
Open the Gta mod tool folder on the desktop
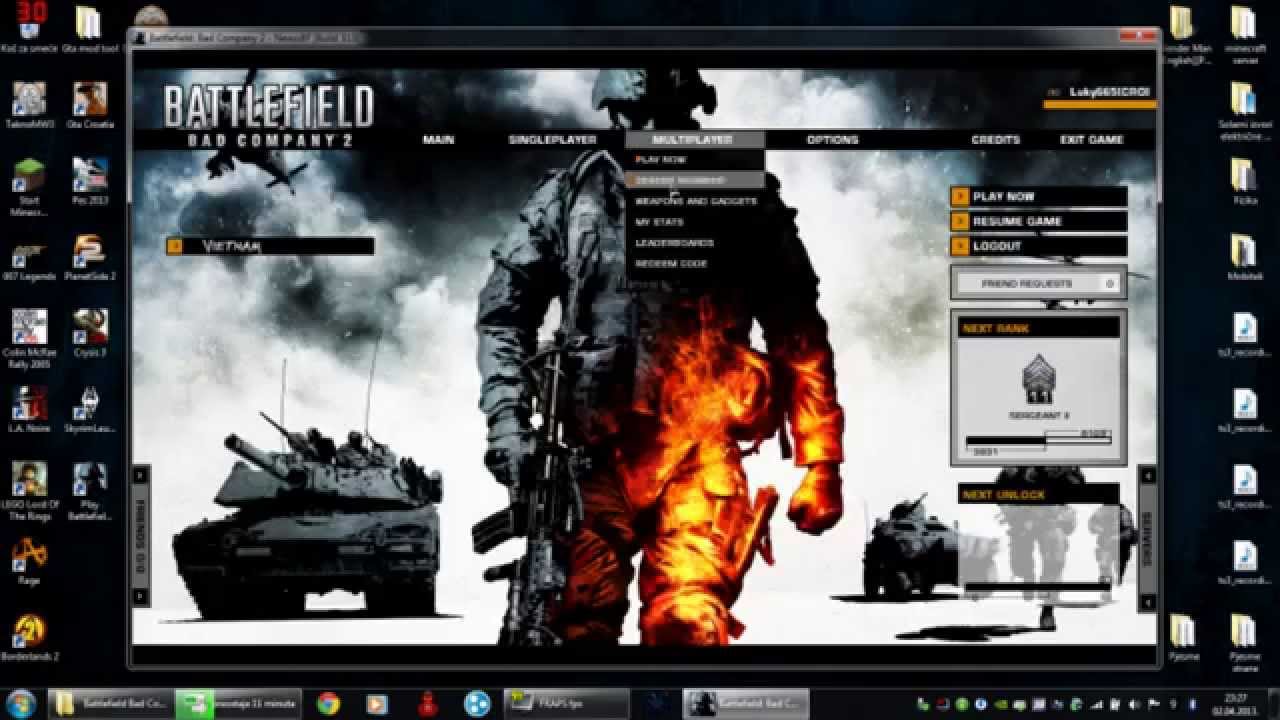[x=90, y=30]
